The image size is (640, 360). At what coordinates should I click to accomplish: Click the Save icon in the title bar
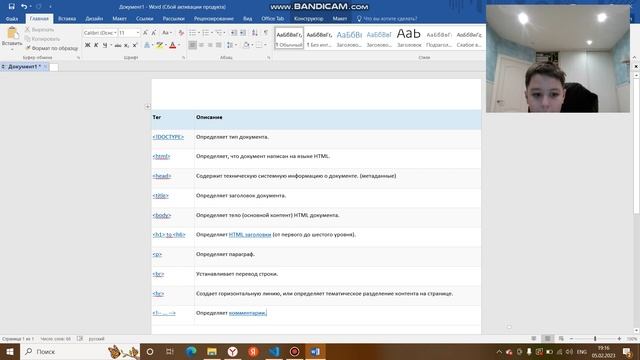tap(11, 6)
